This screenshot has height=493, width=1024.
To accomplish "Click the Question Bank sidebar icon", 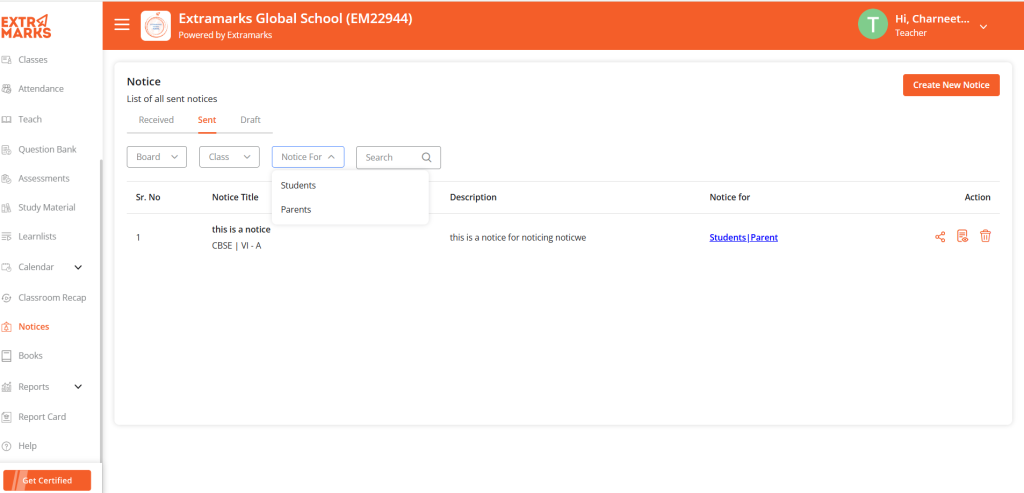I will (7, 150).
